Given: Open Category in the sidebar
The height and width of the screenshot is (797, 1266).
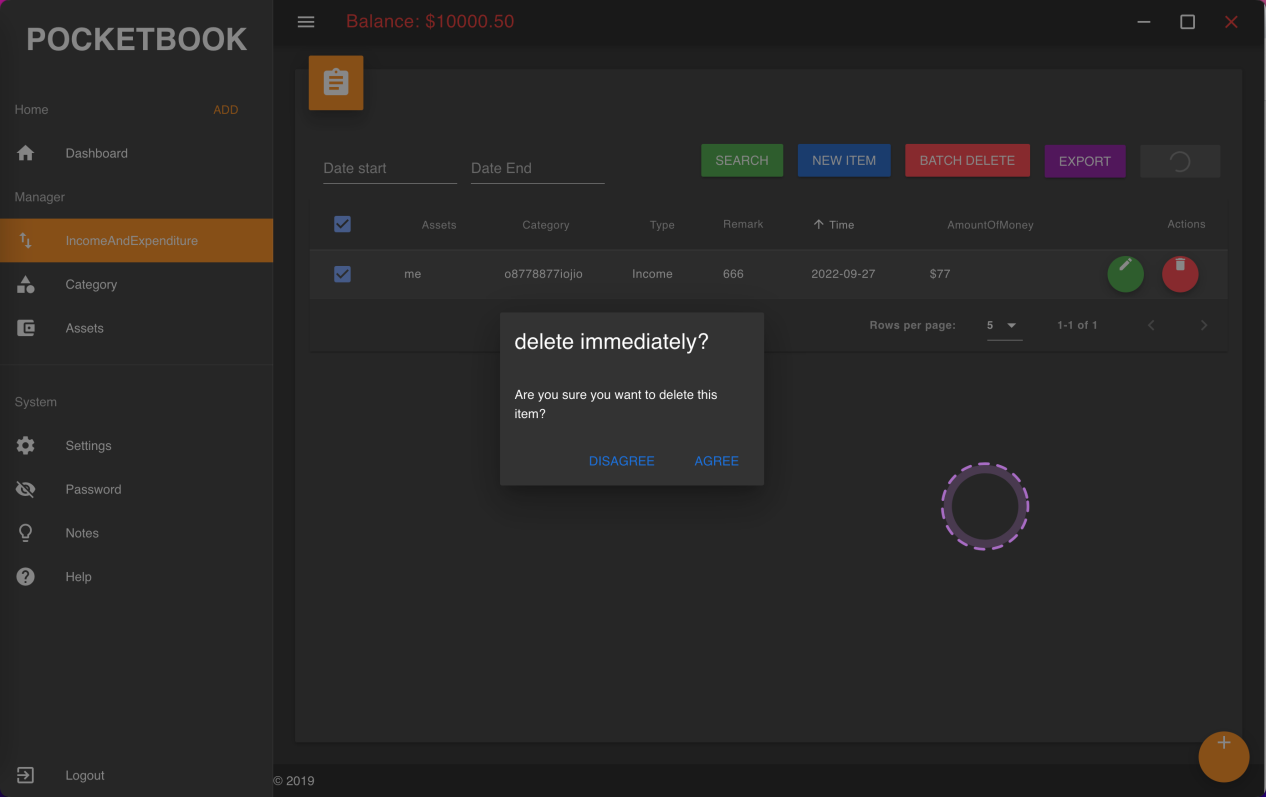Looking at the screenshot, I should (x=91, y=285).
